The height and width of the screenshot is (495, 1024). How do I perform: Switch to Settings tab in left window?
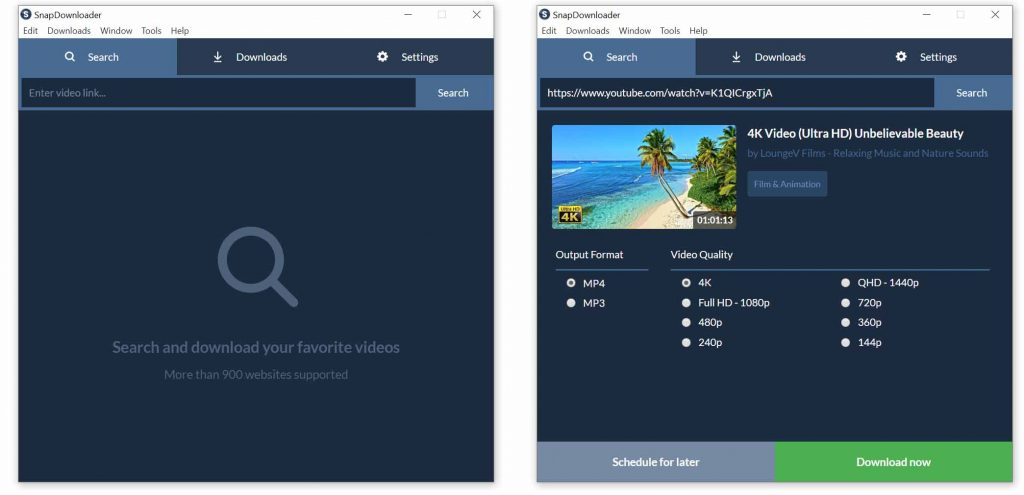[x=415, y=57]
